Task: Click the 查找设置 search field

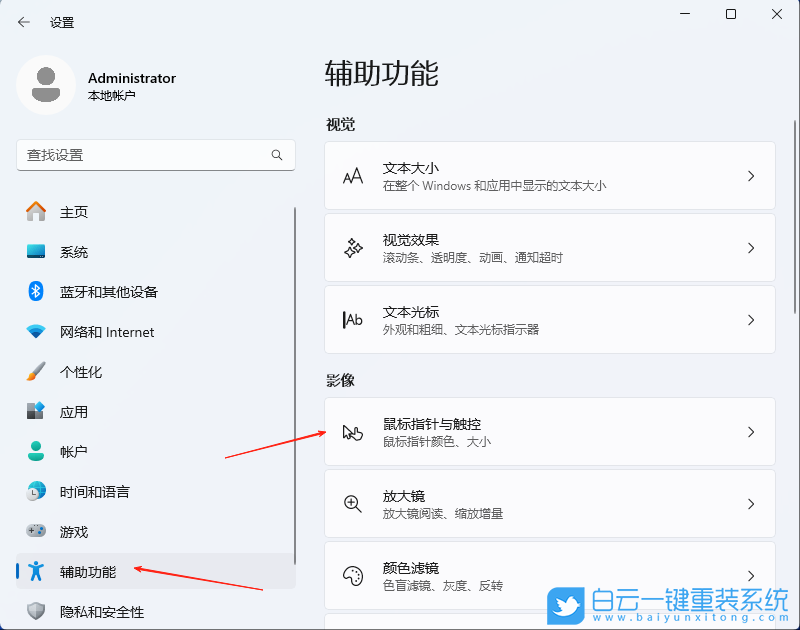Action: pos(156,155)
